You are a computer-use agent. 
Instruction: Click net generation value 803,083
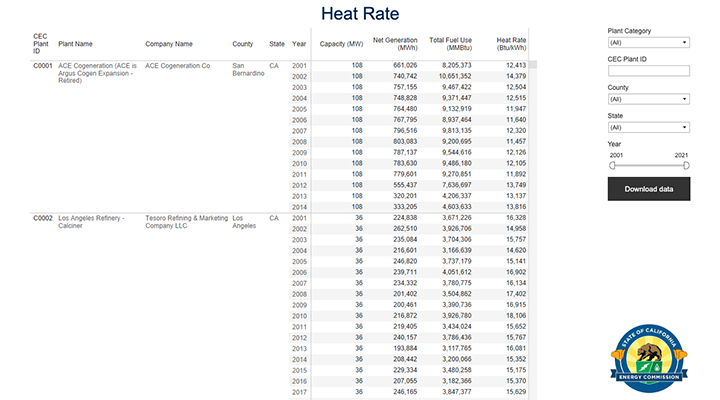point(405,141)
